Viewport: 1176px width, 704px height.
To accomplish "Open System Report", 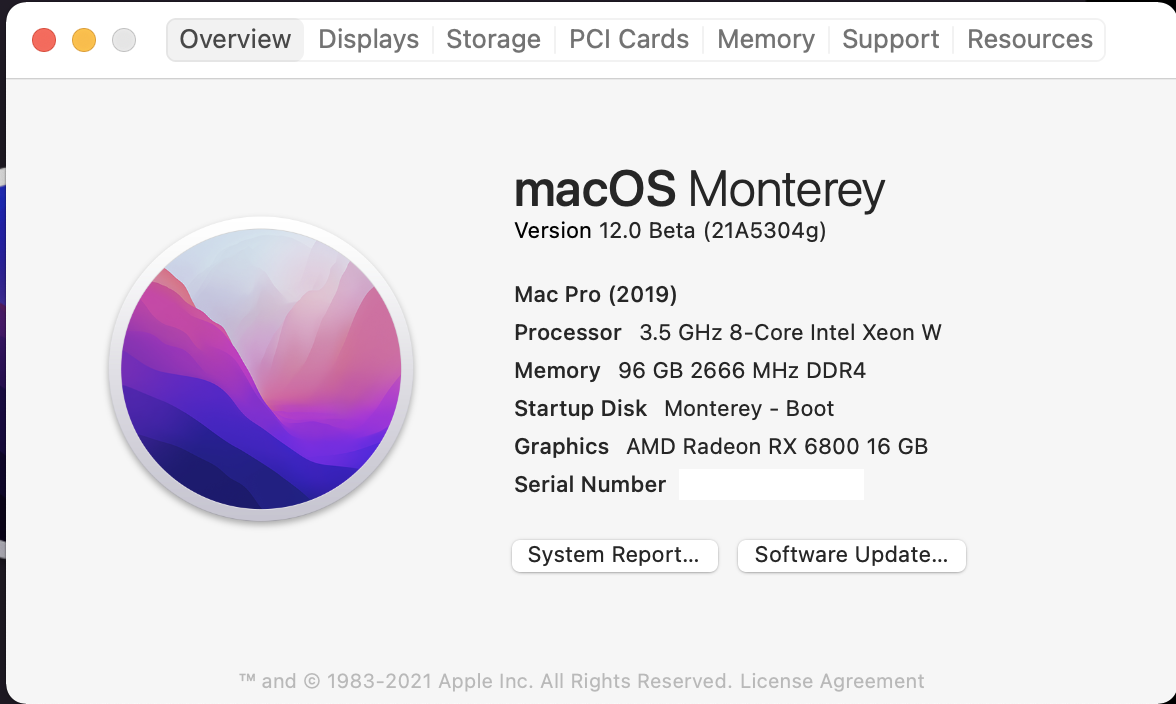I will [x=614, y=555].
